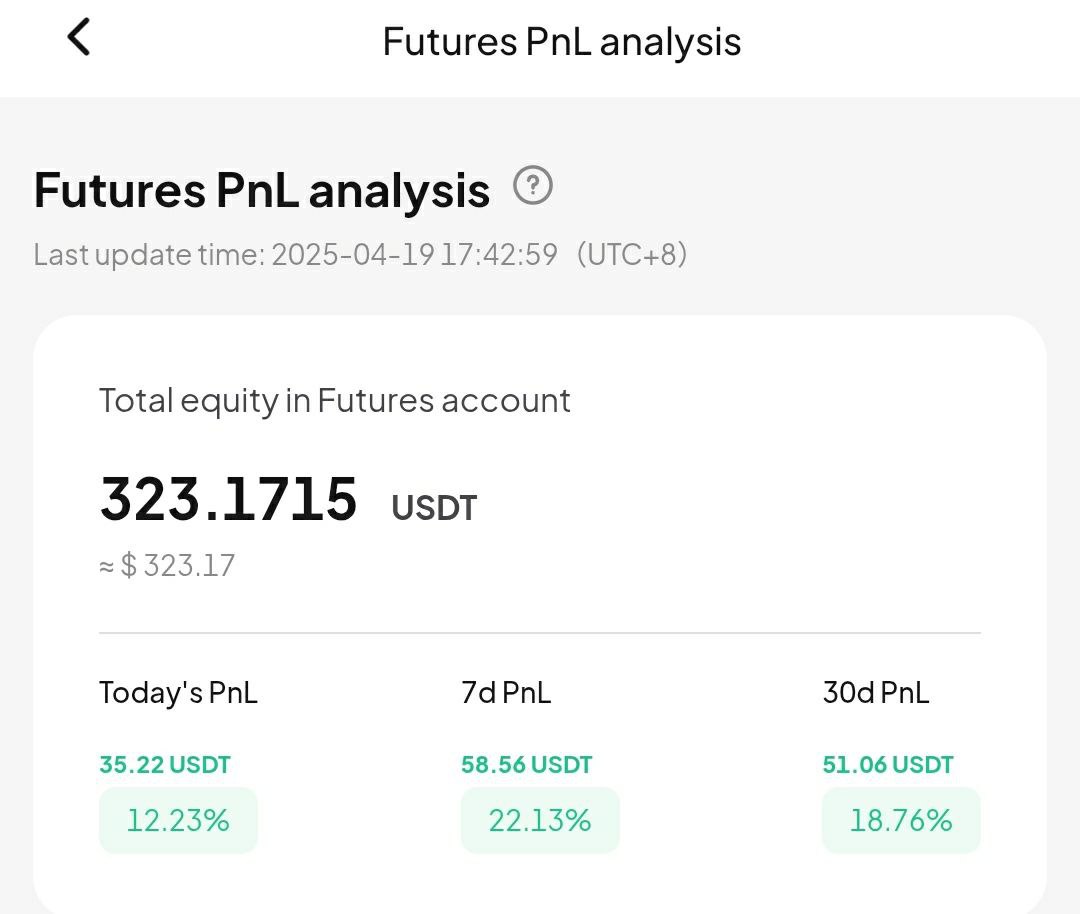Click the Last update time text
1080x914 pixels.
(295, 255)
